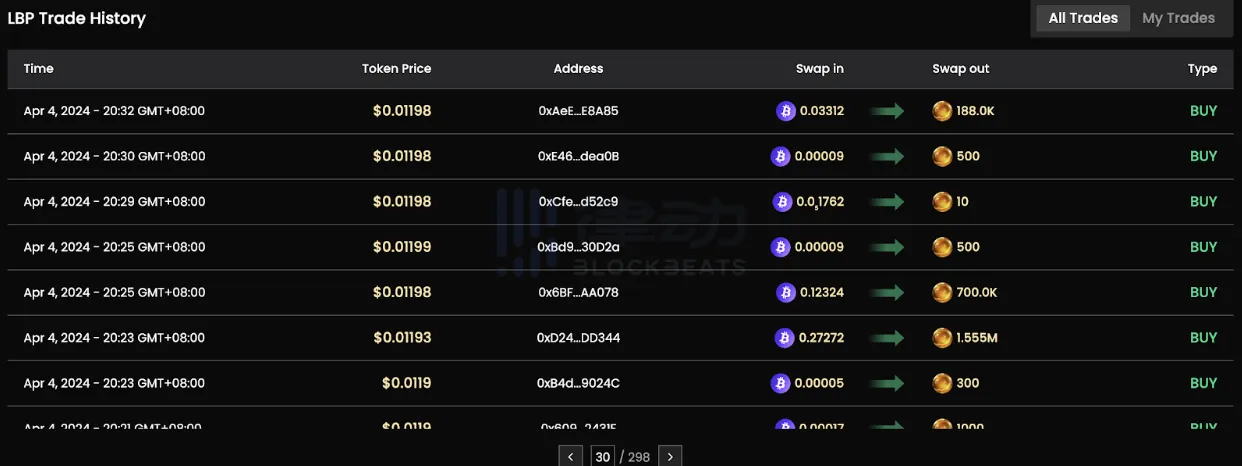Click the gold token icon beside 300

coord(942,383)
